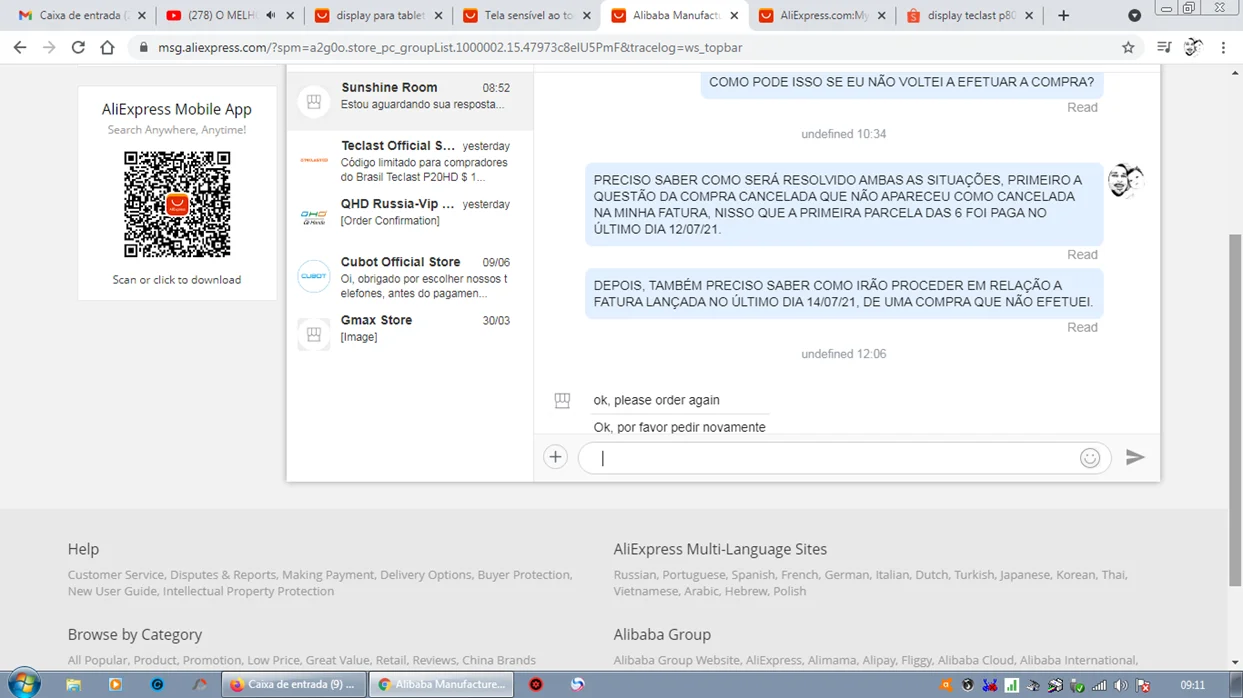The height and width of the screenshot is (698, 1243).
Task: Open the Cubot Official Store conversation
Action: [x=410, y=277]
